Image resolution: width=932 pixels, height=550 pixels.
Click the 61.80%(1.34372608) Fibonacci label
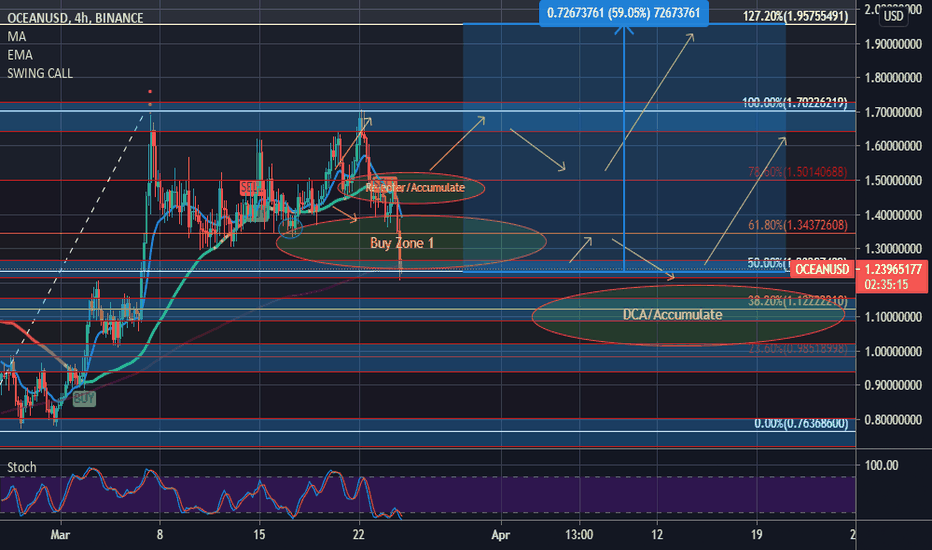click(798, 225)
